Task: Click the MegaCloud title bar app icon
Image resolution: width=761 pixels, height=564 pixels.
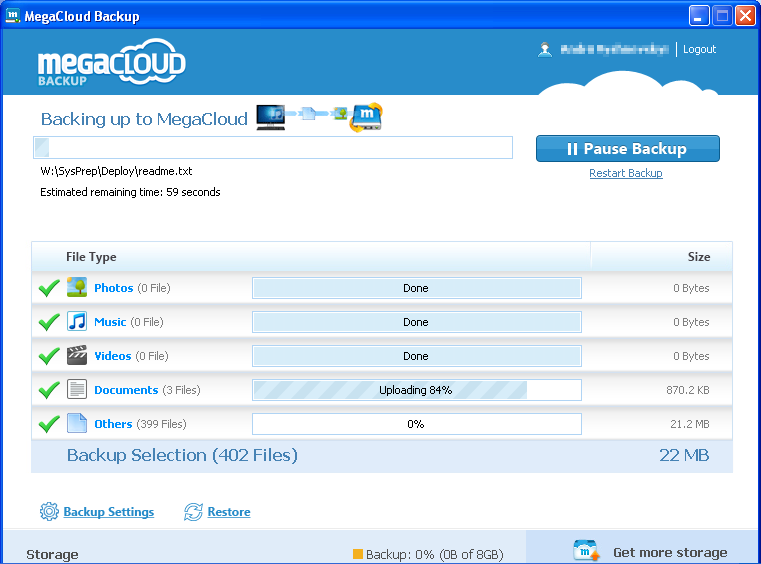Action: point(12,16)
